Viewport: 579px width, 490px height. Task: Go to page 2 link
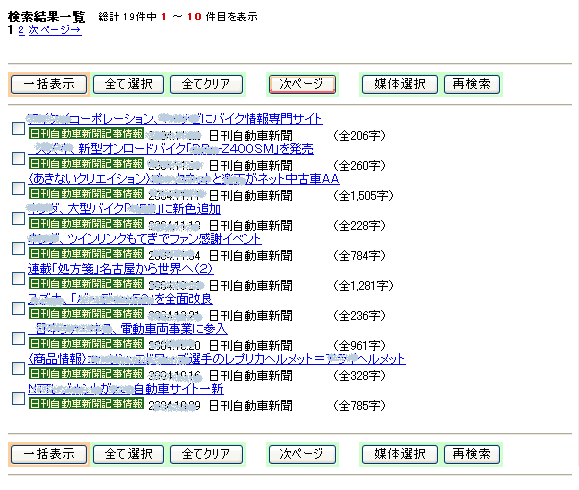pos(21,30)
